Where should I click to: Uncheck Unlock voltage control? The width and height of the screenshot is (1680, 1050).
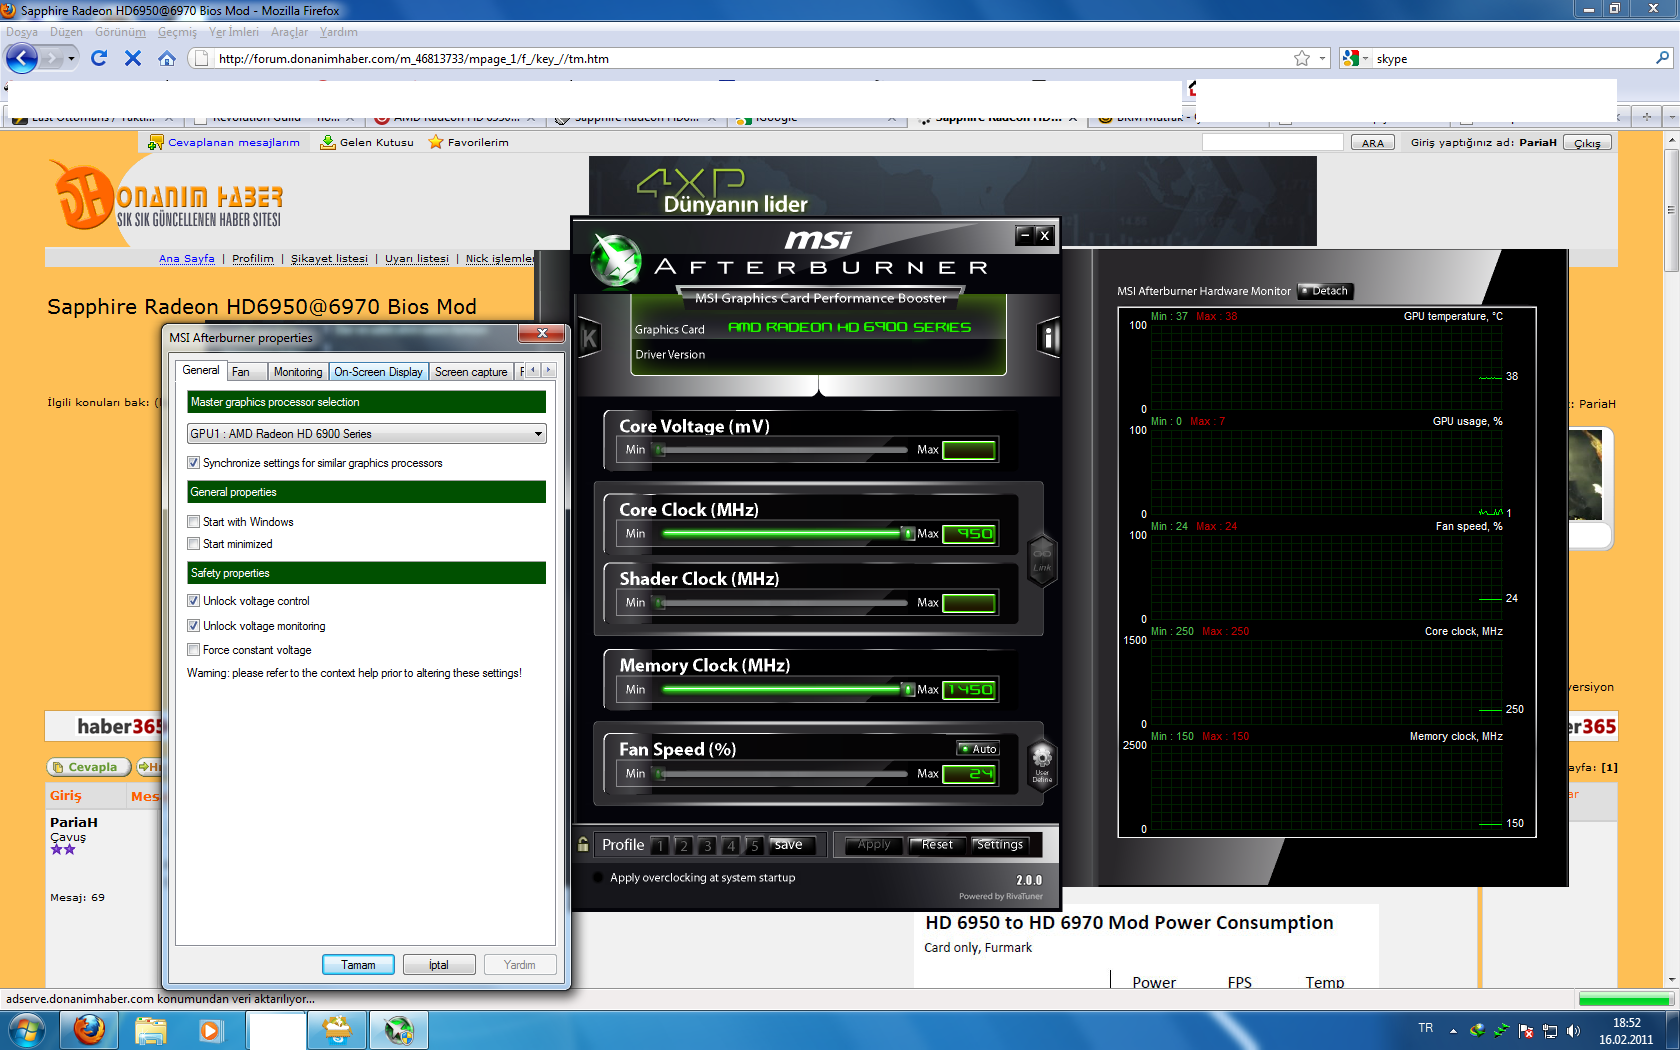(x=193, y=600)
